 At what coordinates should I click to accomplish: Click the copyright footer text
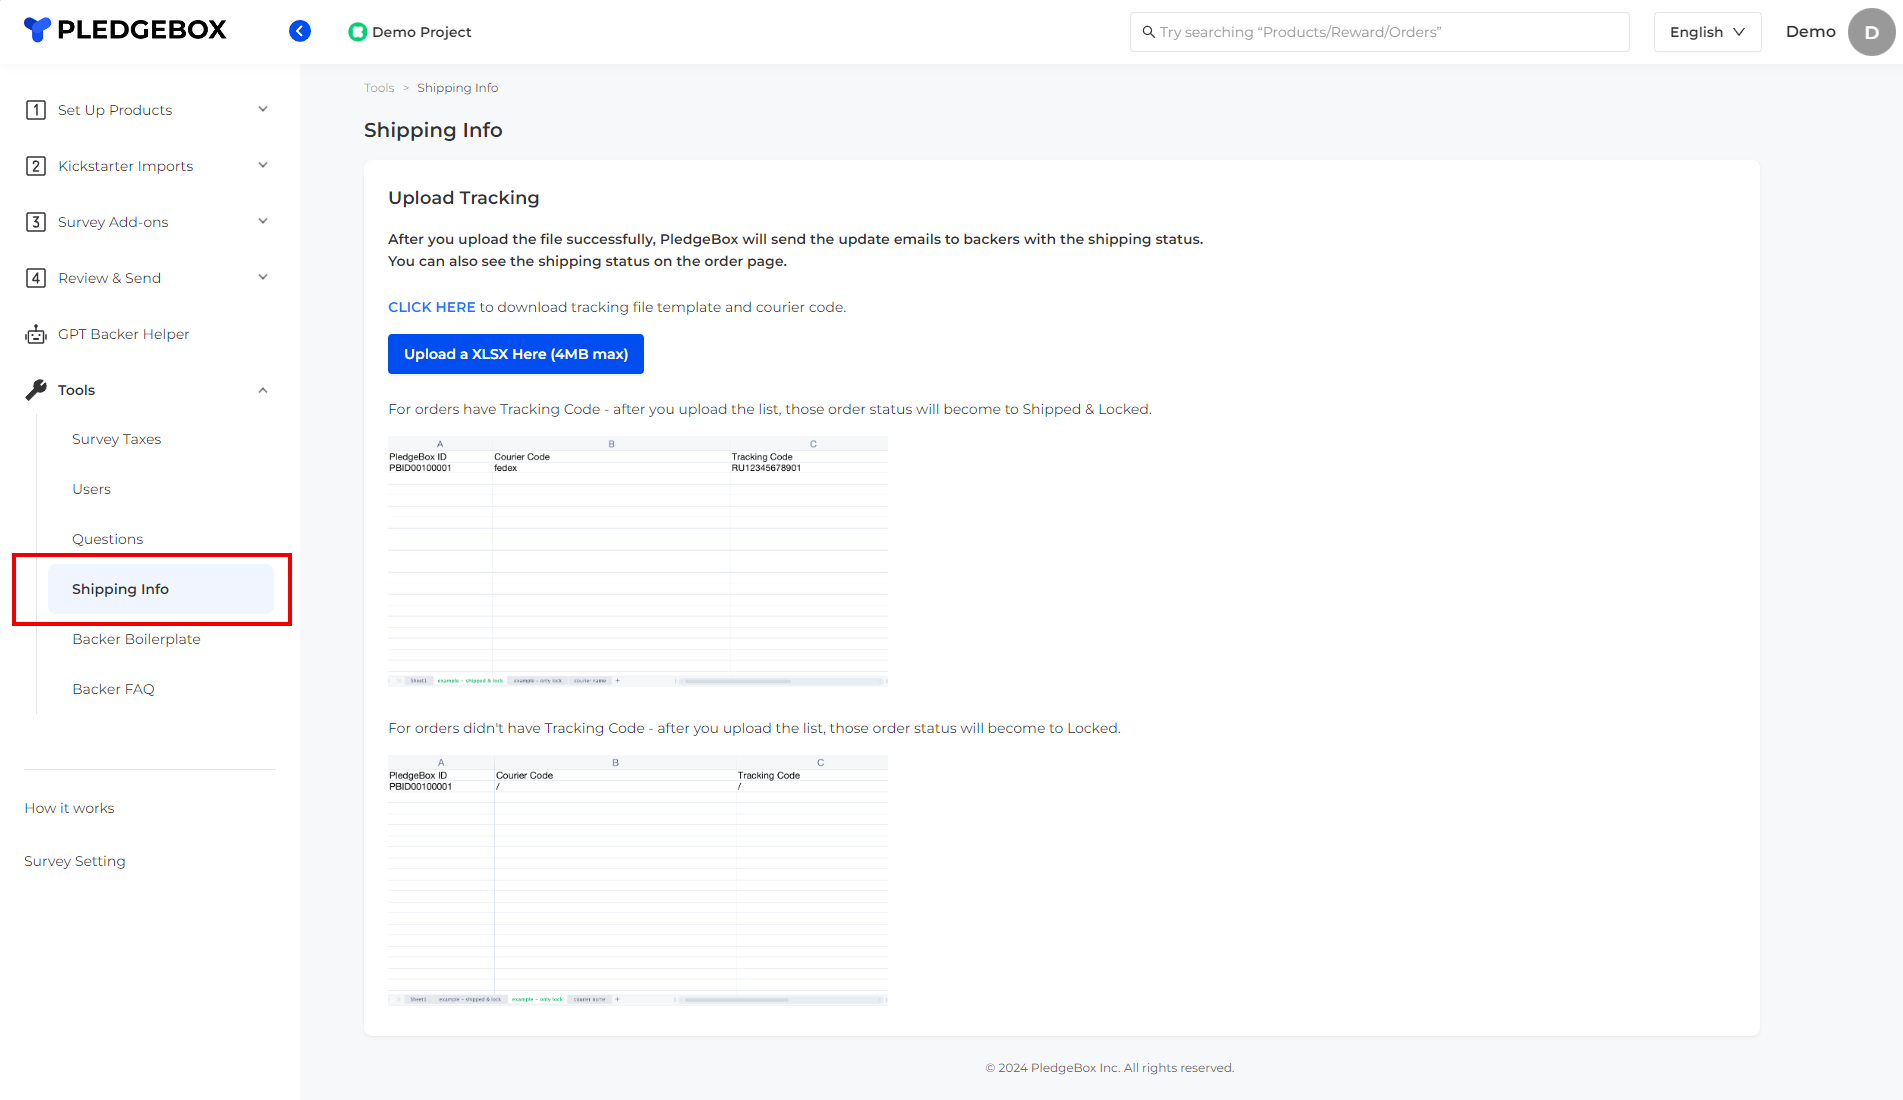pyautogui.click(x=1110, y=1068)
